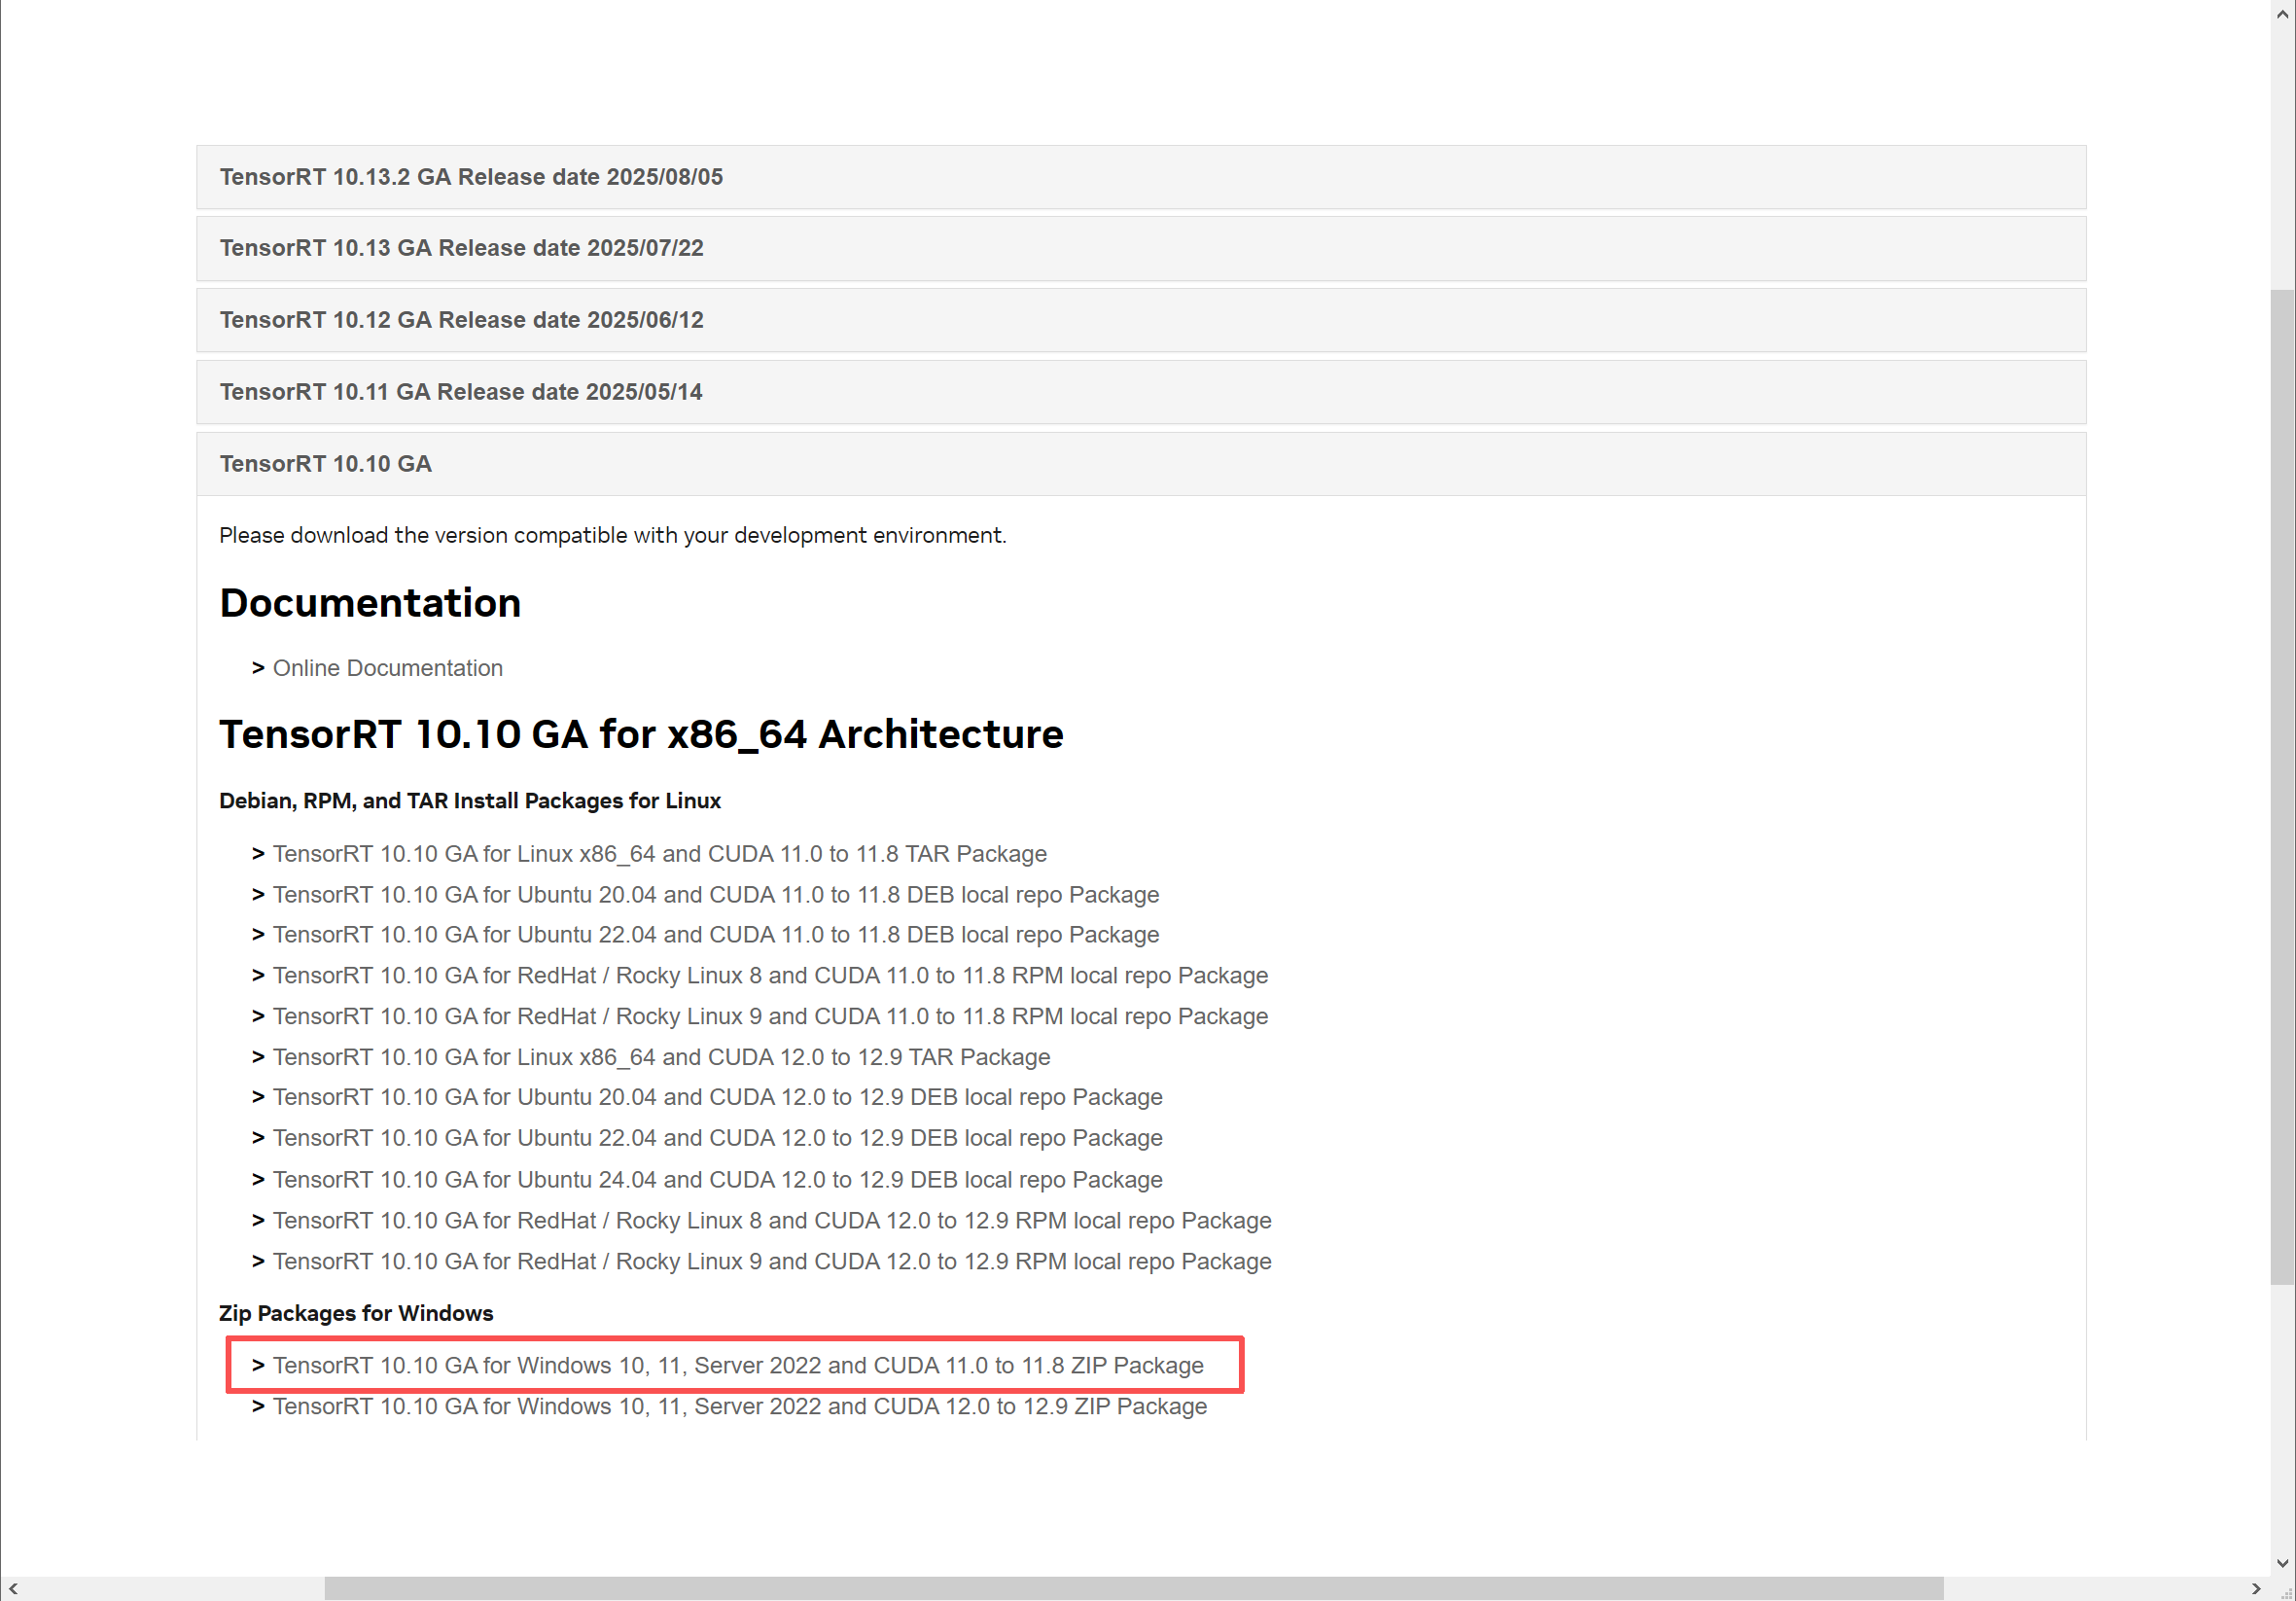Click 'Debian, RPM, and TAR Install Packages' heading
Screen dimensions: 2296x1601
[470, 801]
